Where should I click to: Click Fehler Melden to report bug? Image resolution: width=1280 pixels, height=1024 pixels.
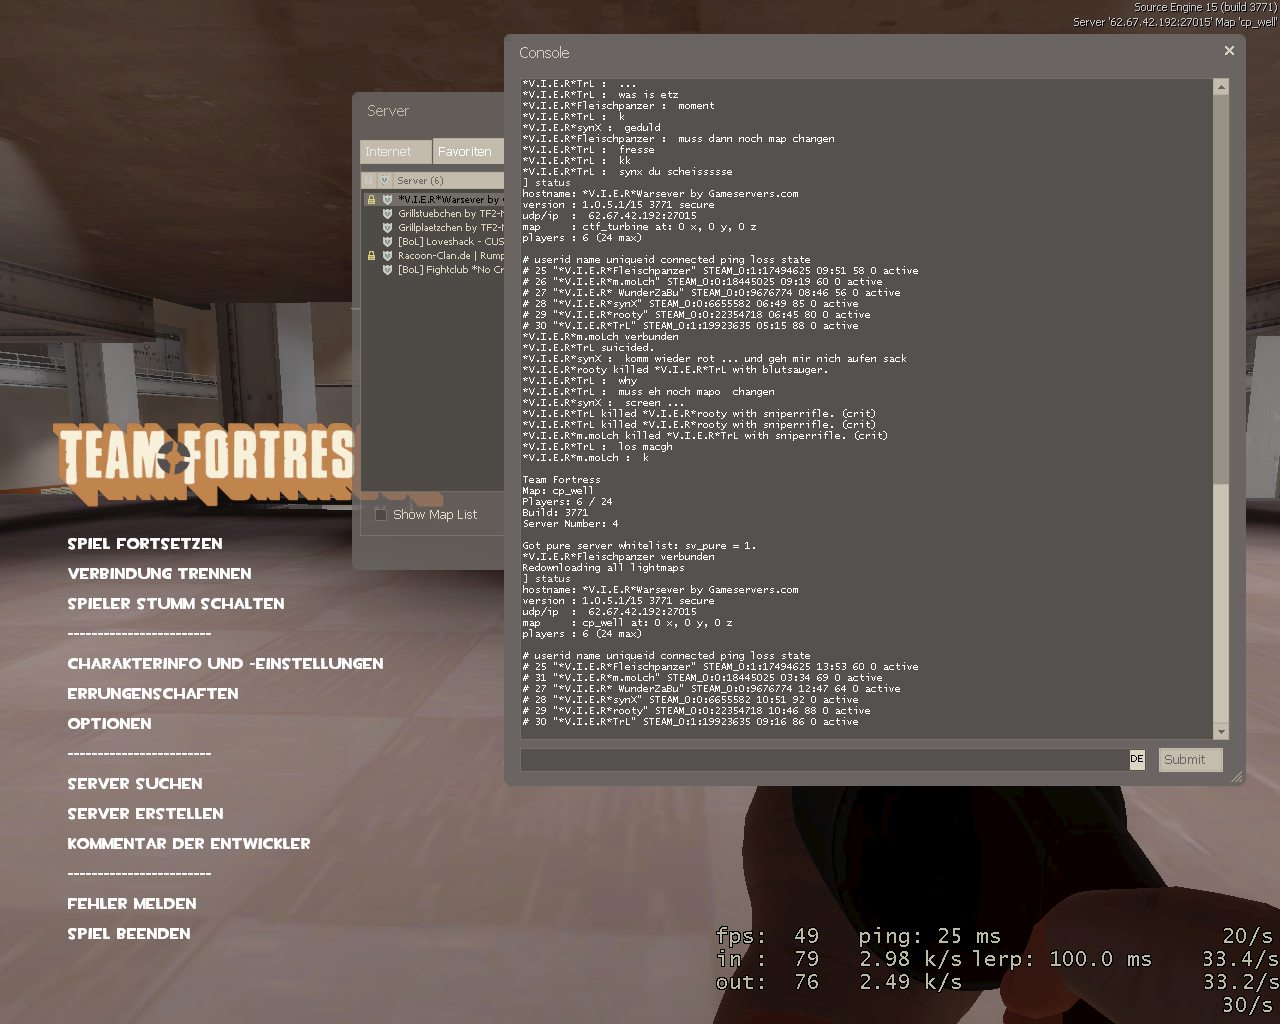[x=132, y=903]
